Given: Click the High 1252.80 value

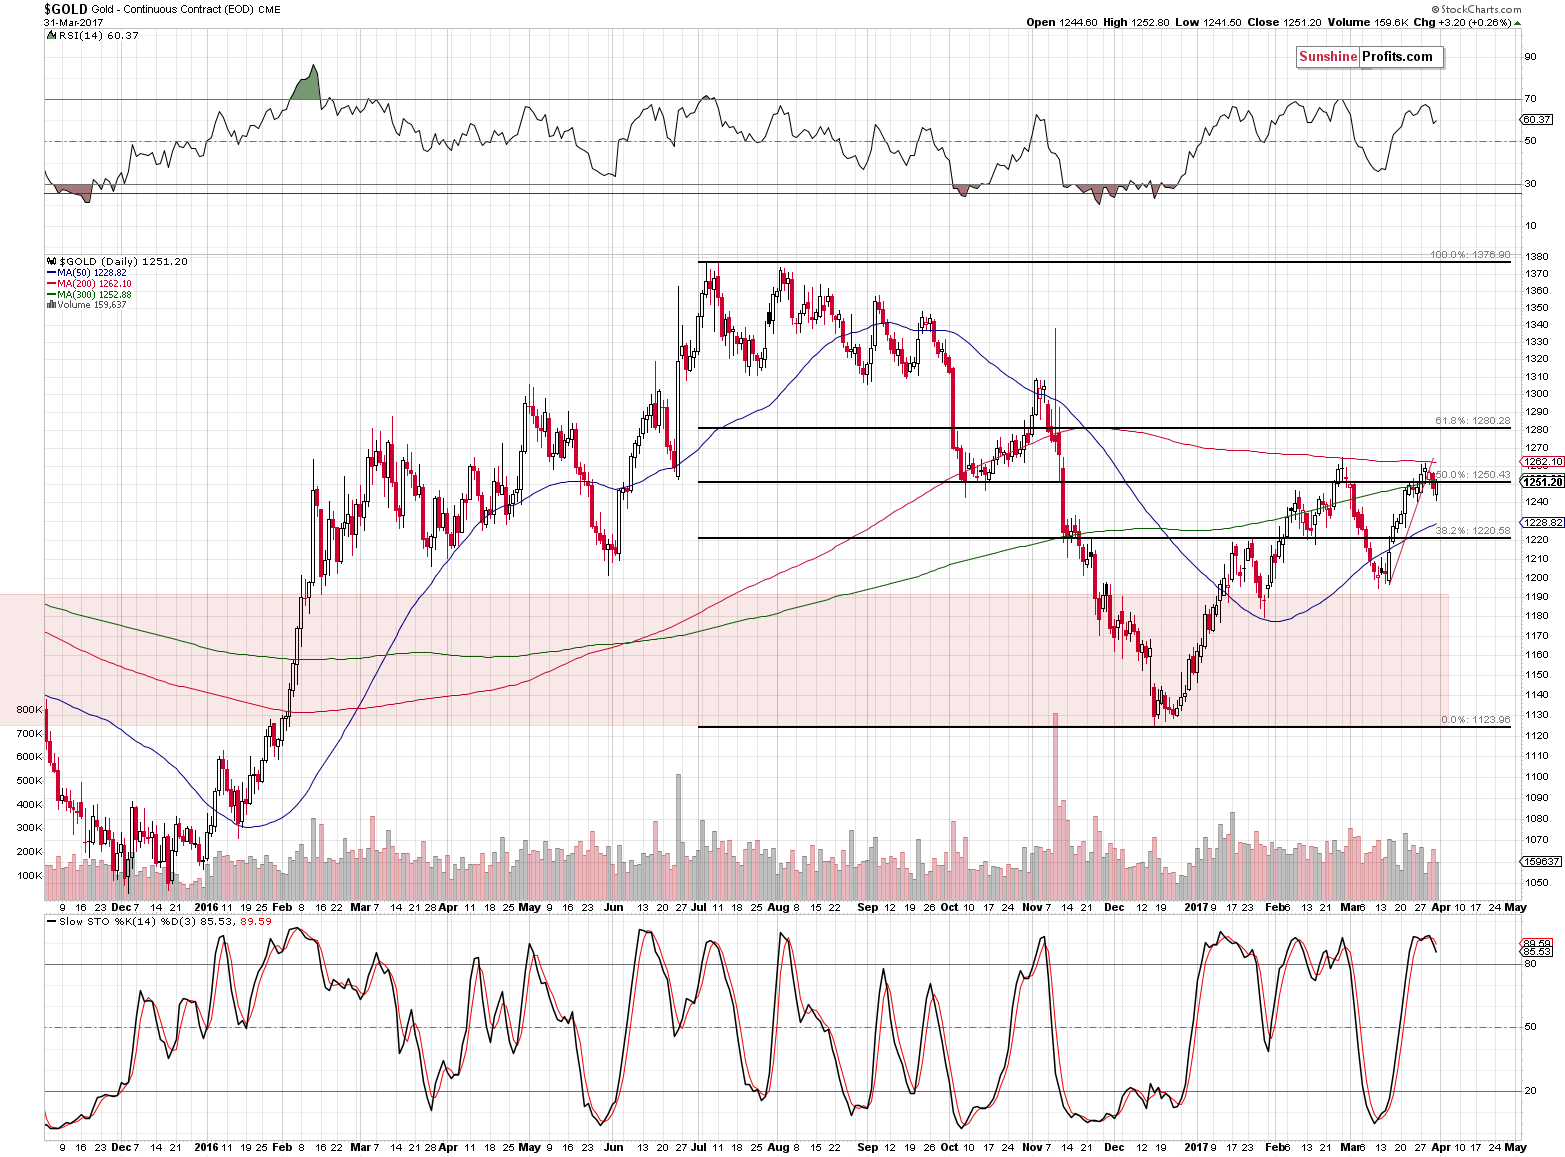Looking at the screenshot, I should (x=1136, y=22).
